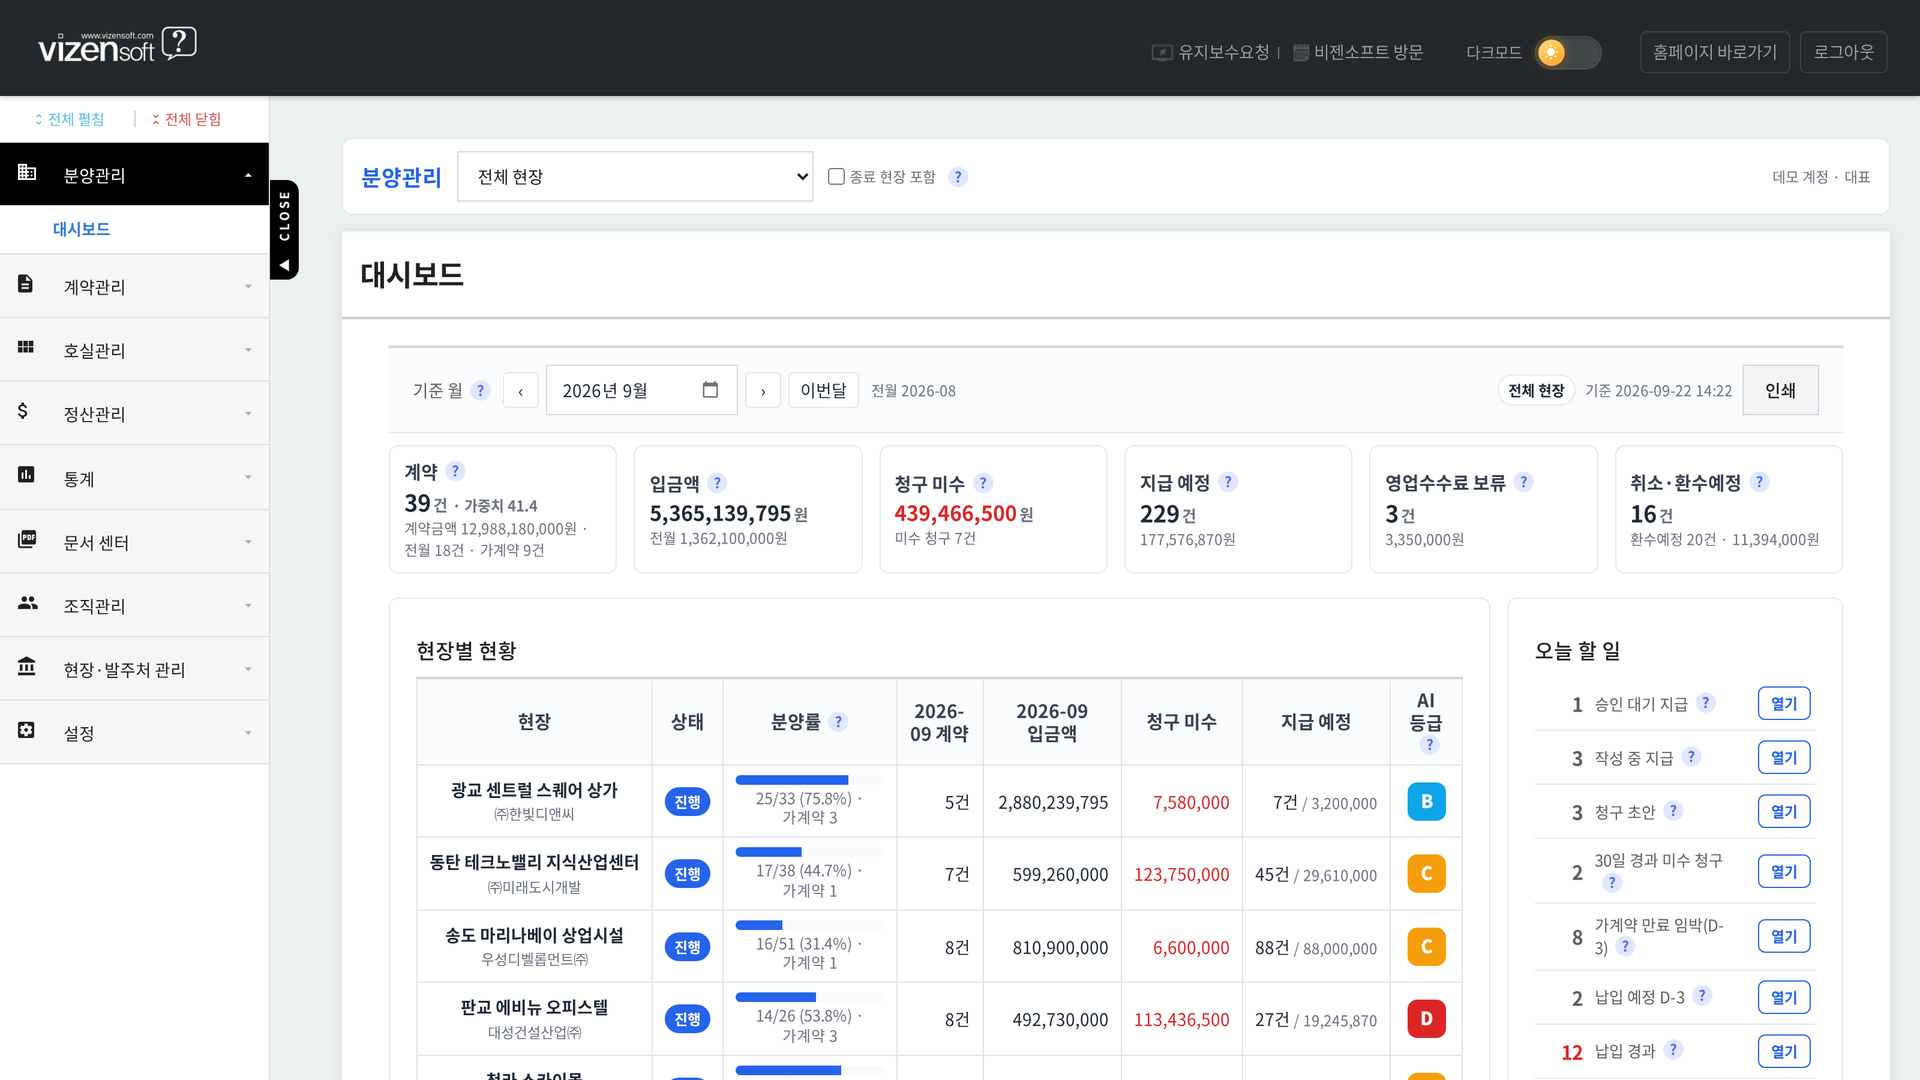
Task: Click the 문서 센터 PDF icon
Action: point(27,539)
